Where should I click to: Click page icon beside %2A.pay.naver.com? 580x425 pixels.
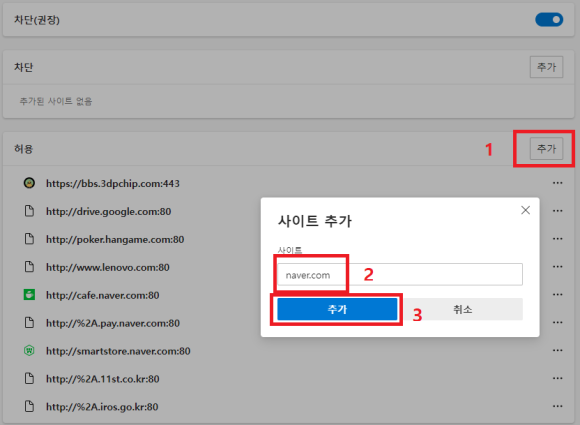coord(29,323)
